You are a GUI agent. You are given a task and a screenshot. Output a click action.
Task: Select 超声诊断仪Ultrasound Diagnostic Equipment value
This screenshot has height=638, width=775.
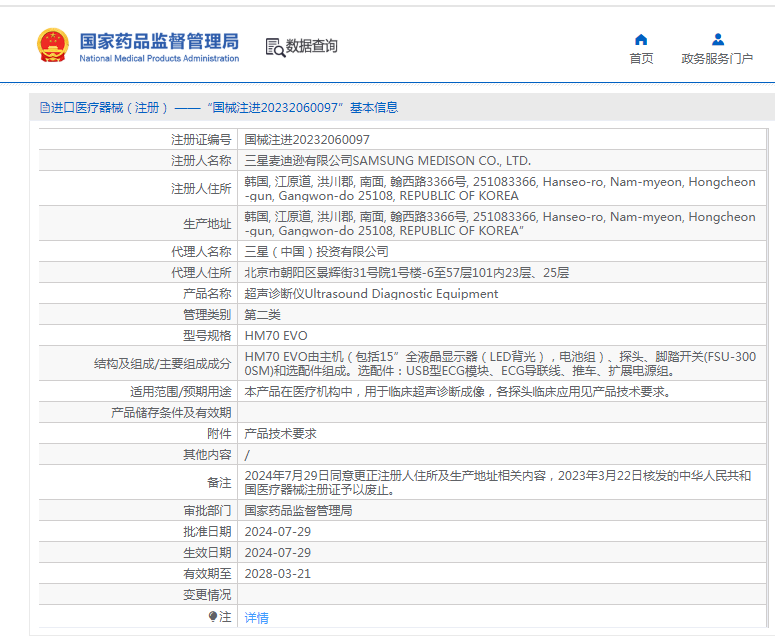click(371, 294)
